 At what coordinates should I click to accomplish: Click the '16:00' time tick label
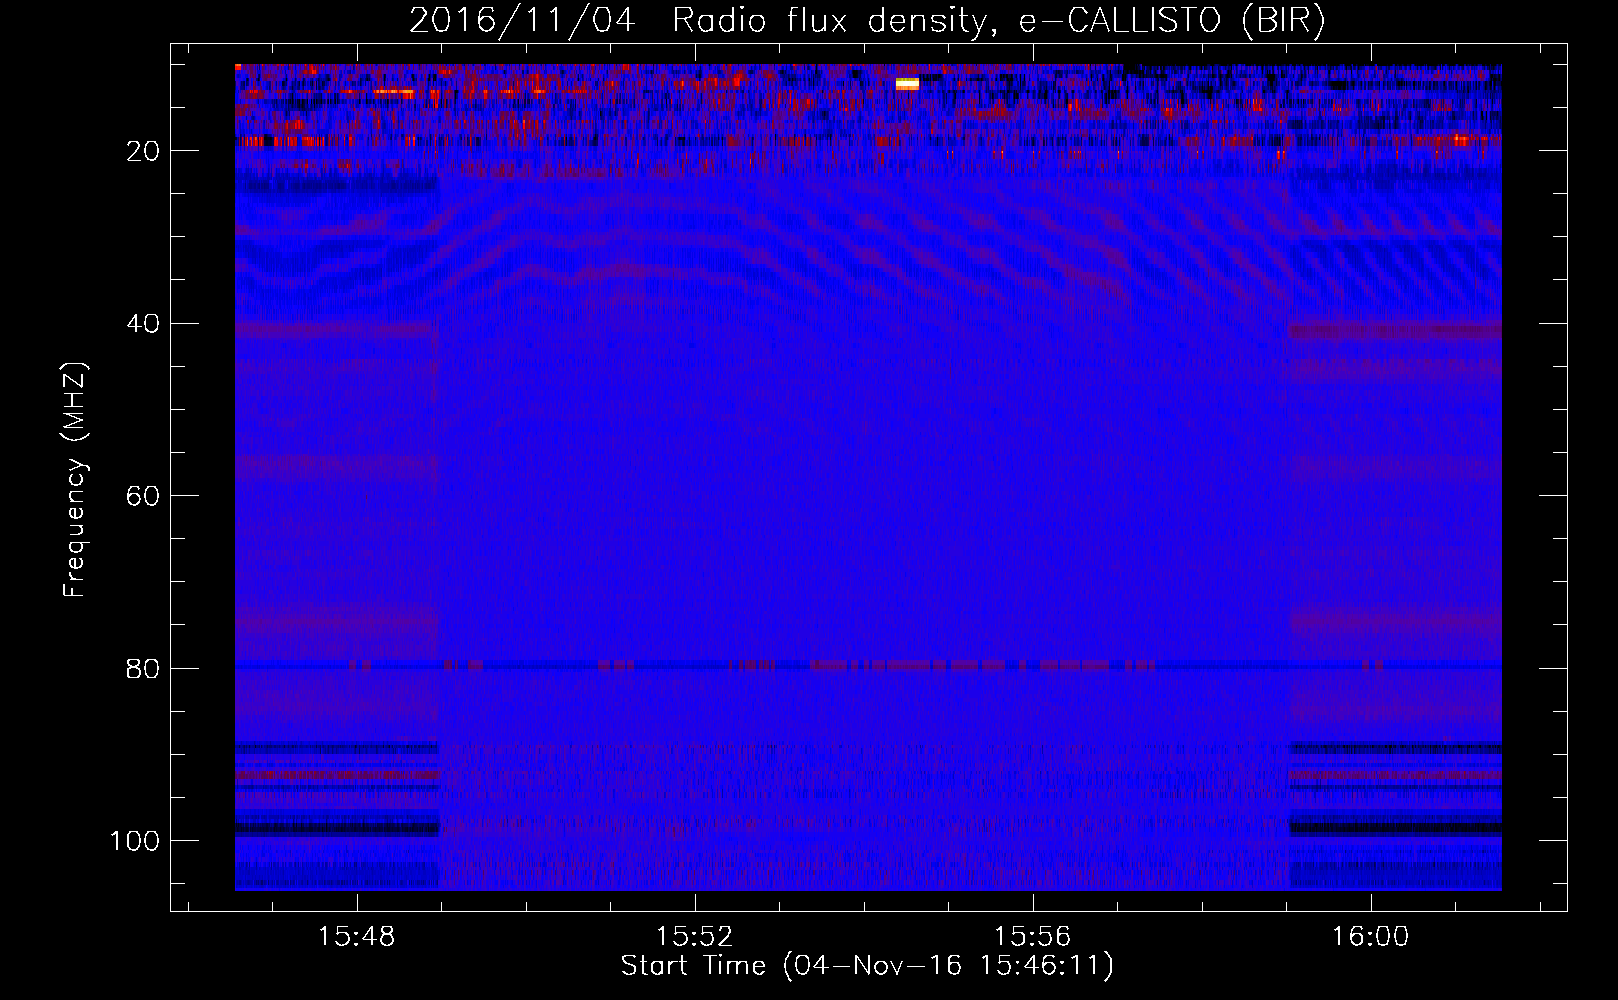click(1370, 937)
